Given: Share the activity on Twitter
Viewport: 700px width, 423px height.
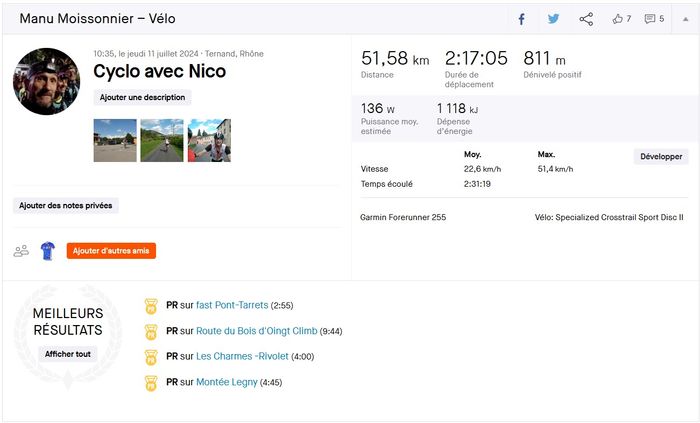Looking at the screenshot, I should coord(553,19).
